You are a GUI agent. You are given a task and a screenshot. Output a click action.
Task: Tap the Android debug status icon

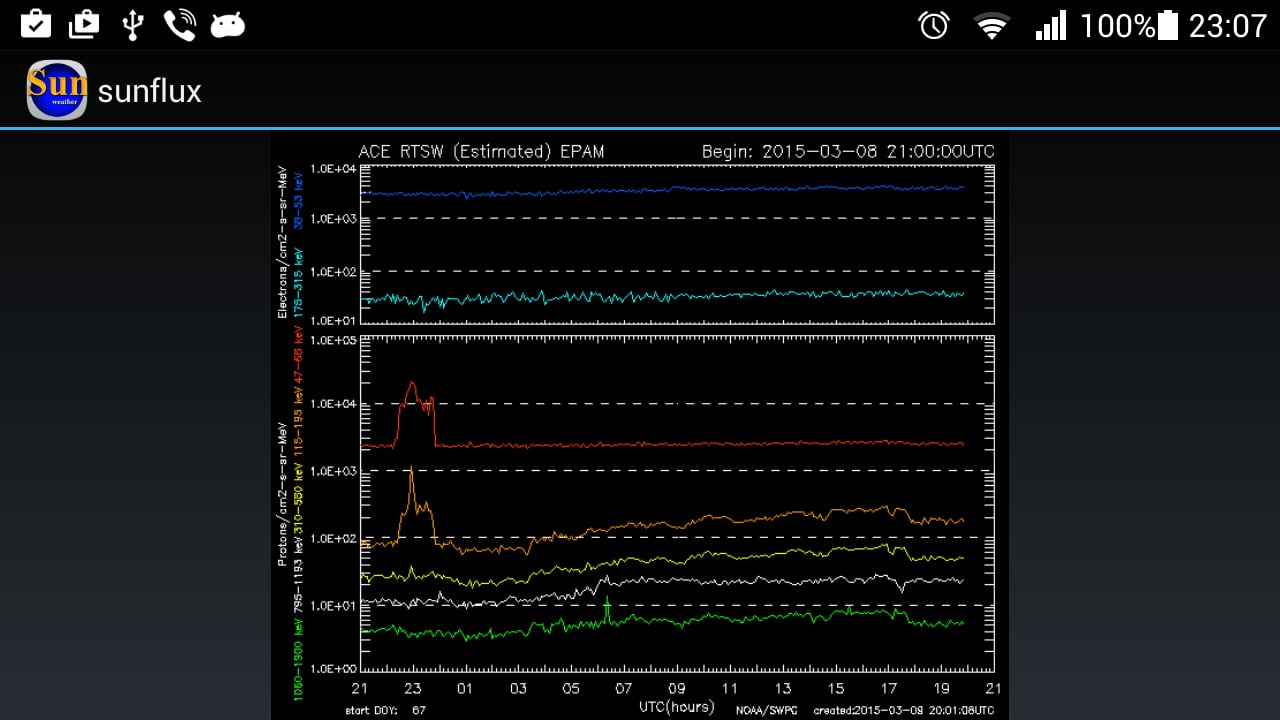pyautogui.click(x=228, y=26)
